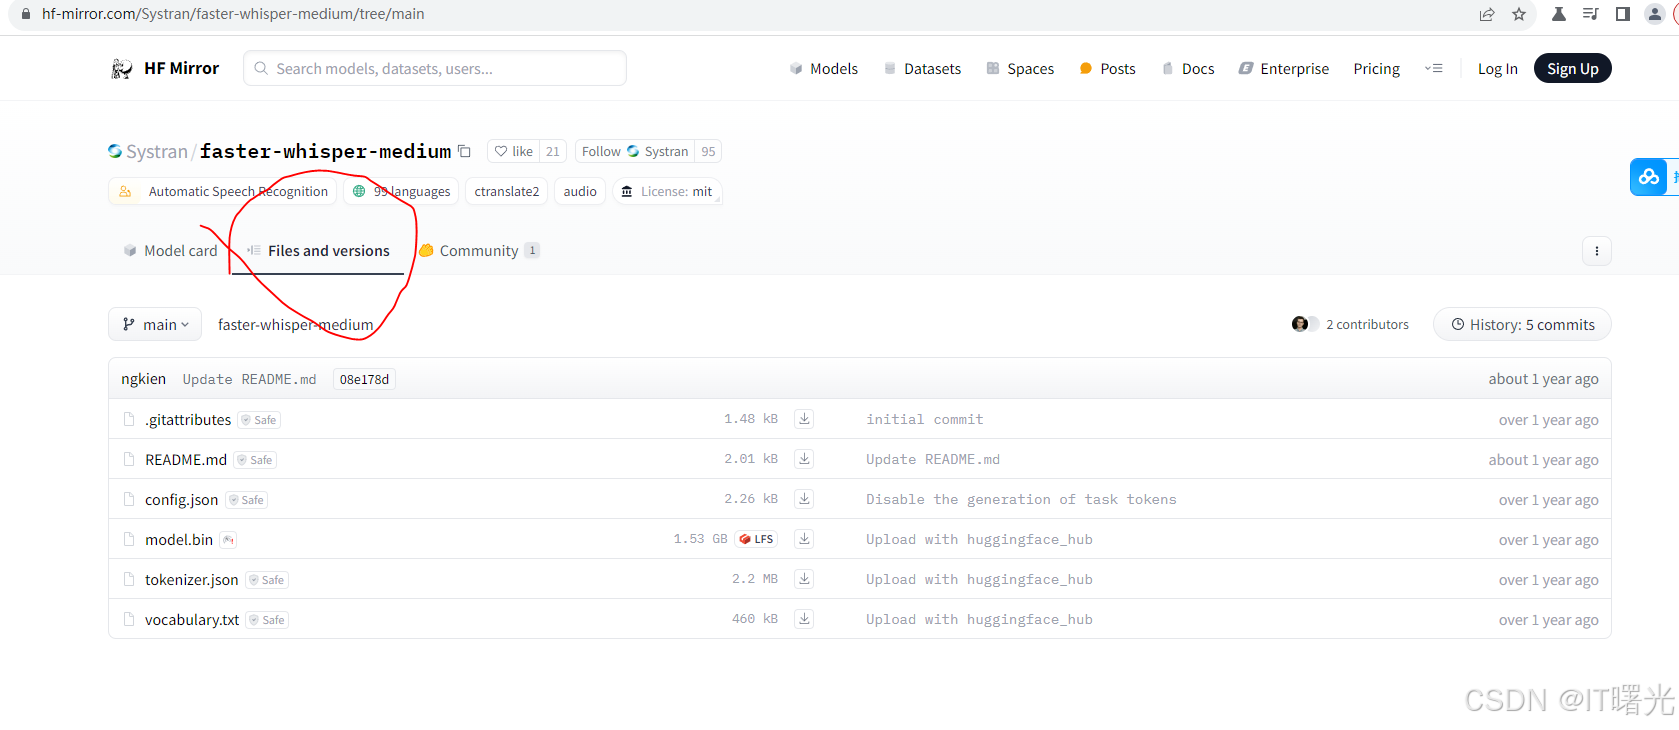Click the Sign Up button
Screen dimensions: 1679x730
1572,68
